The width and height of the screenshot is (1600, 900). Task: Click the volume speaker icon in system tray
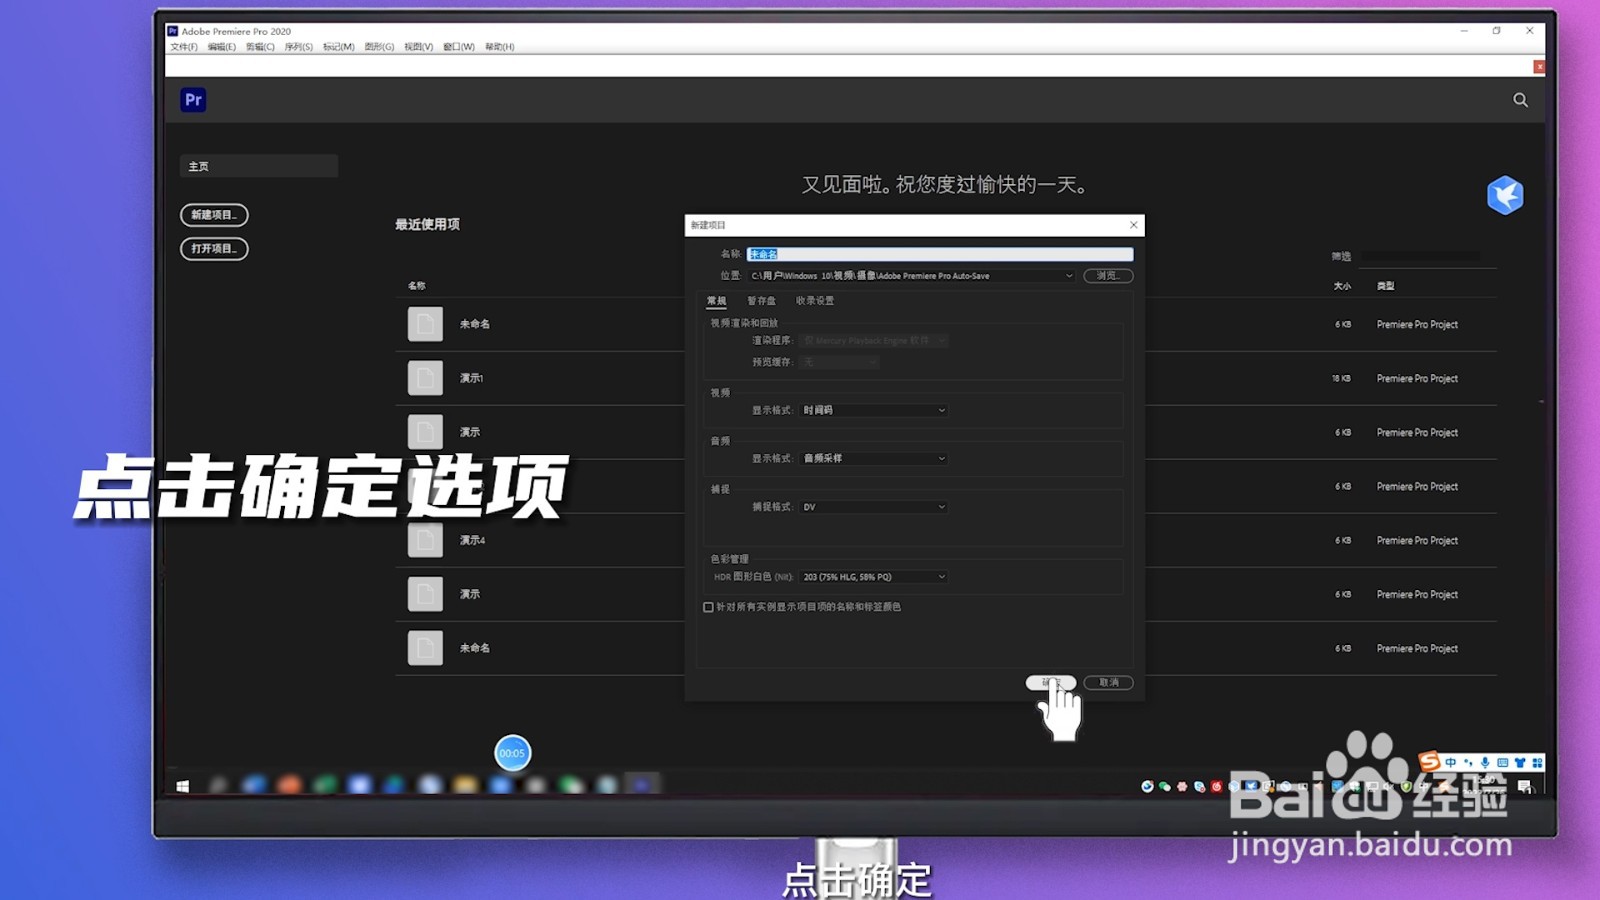point(1388,786)
